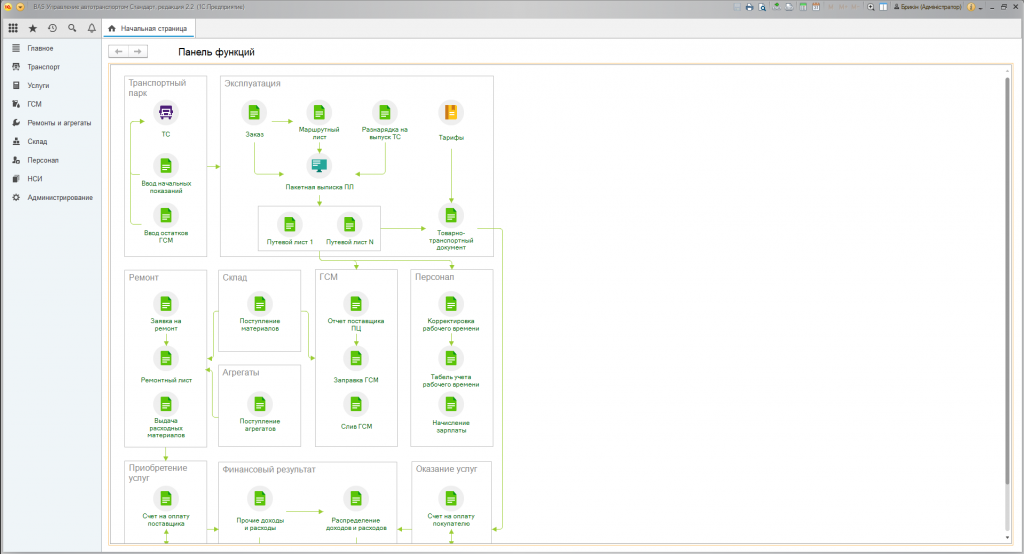Open Путевой лист 1 icon
Screen dimensions: 1024x554
click(289, 225)
